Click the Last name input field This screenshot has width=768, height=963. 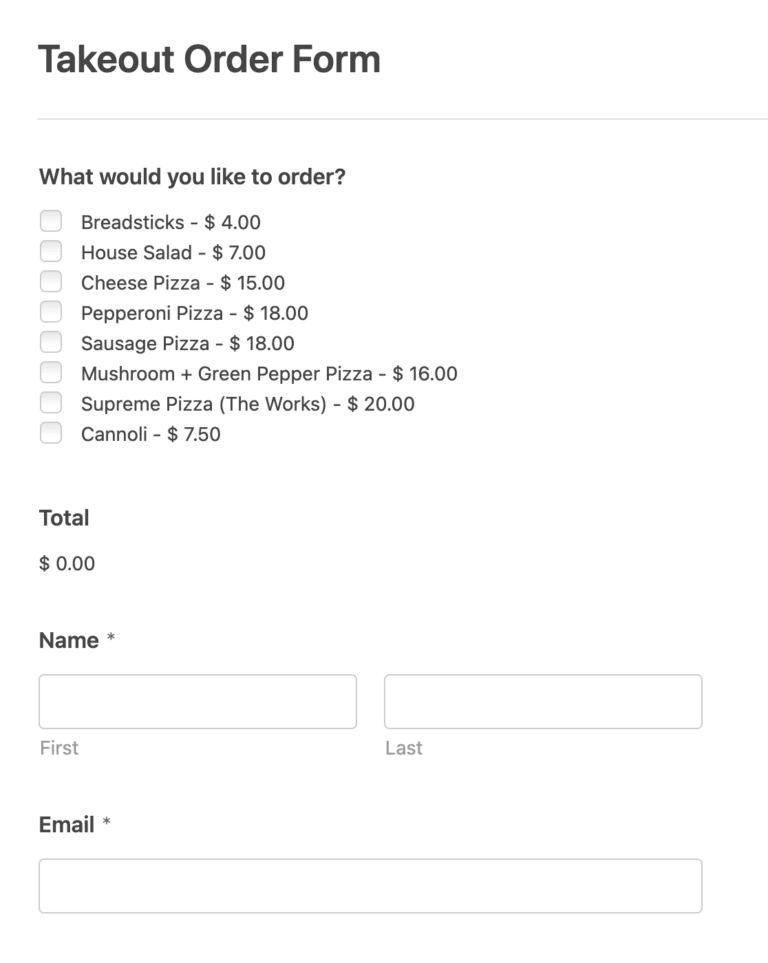[x=543, y=701]
